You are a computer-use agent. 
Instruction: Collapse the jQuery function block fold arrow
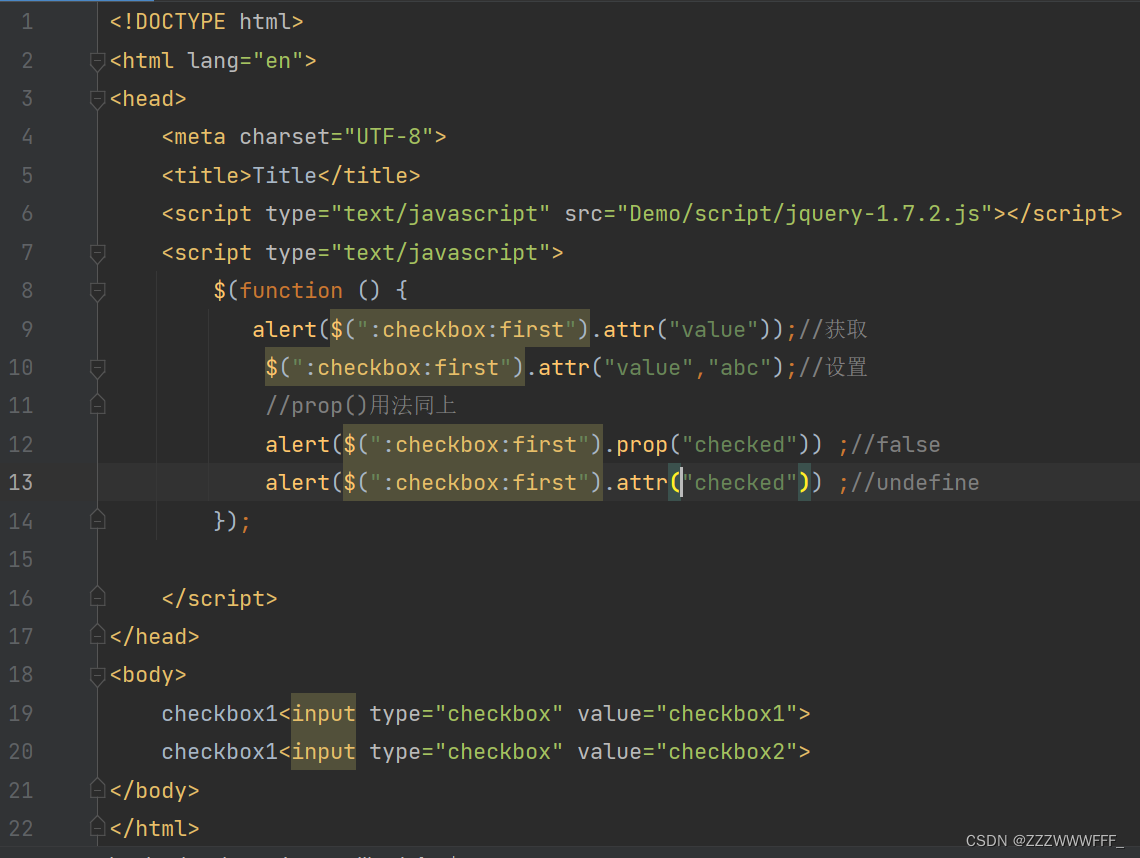point(96,290)
